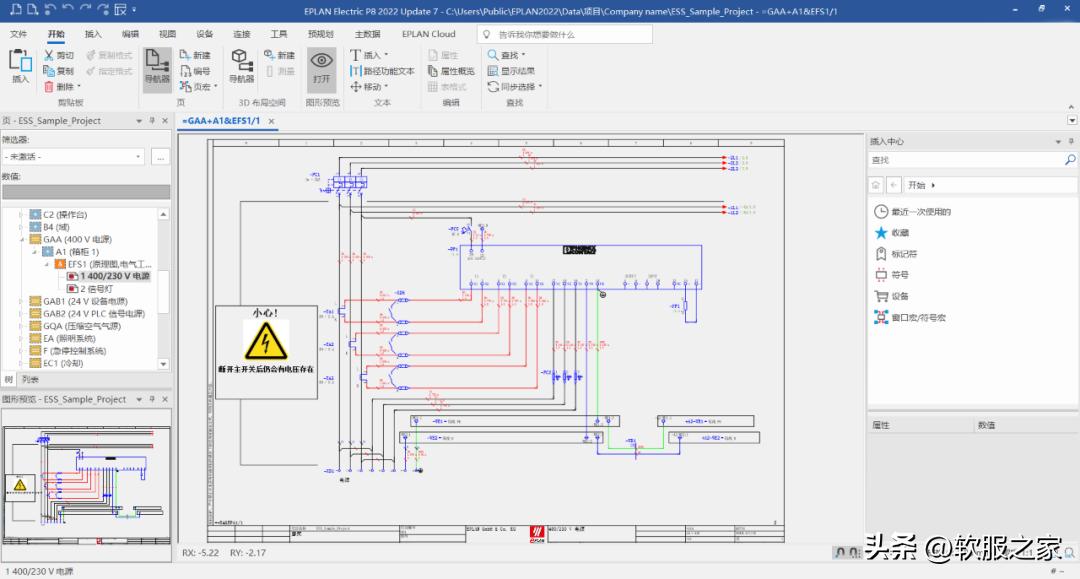Collapse the GAA (400 V 电源) tree node
The height and width of the screenshot is (579, 1080).
(x=23, y=239)
